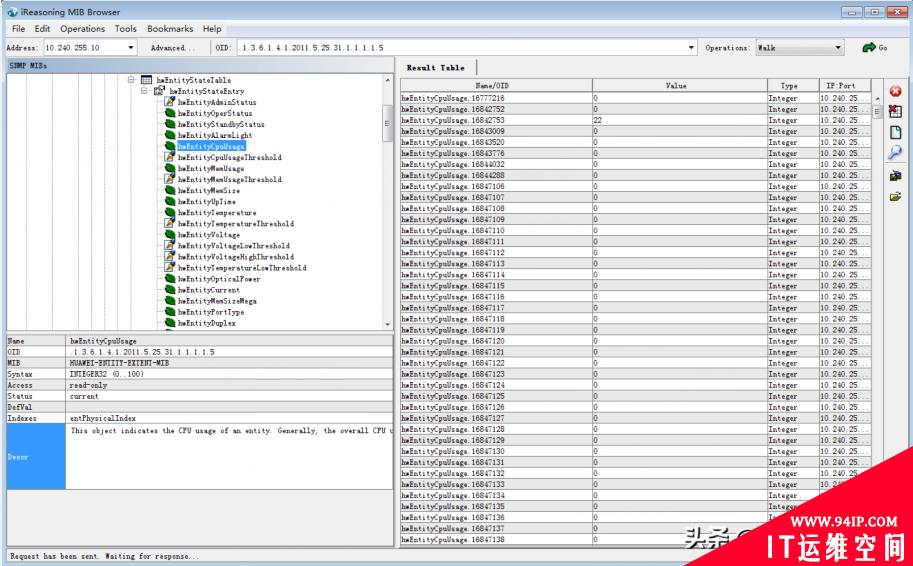The height and width of the screenshot is (566, 913).
Task: Open the Operations menu
Action: coord(83,29)
